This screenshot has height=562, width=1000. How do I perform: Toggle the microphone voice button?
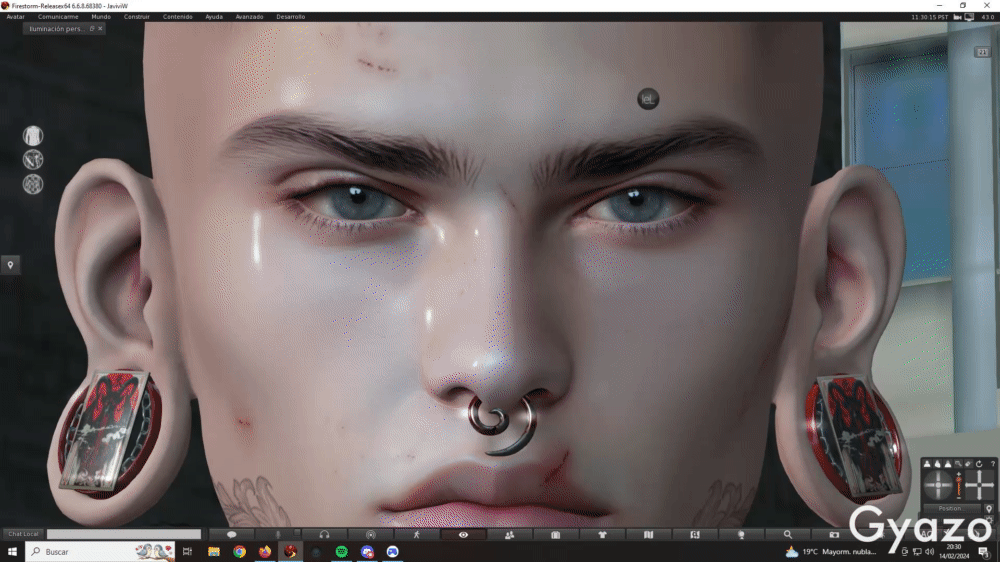pyautogui.click(x=277, y=535)
